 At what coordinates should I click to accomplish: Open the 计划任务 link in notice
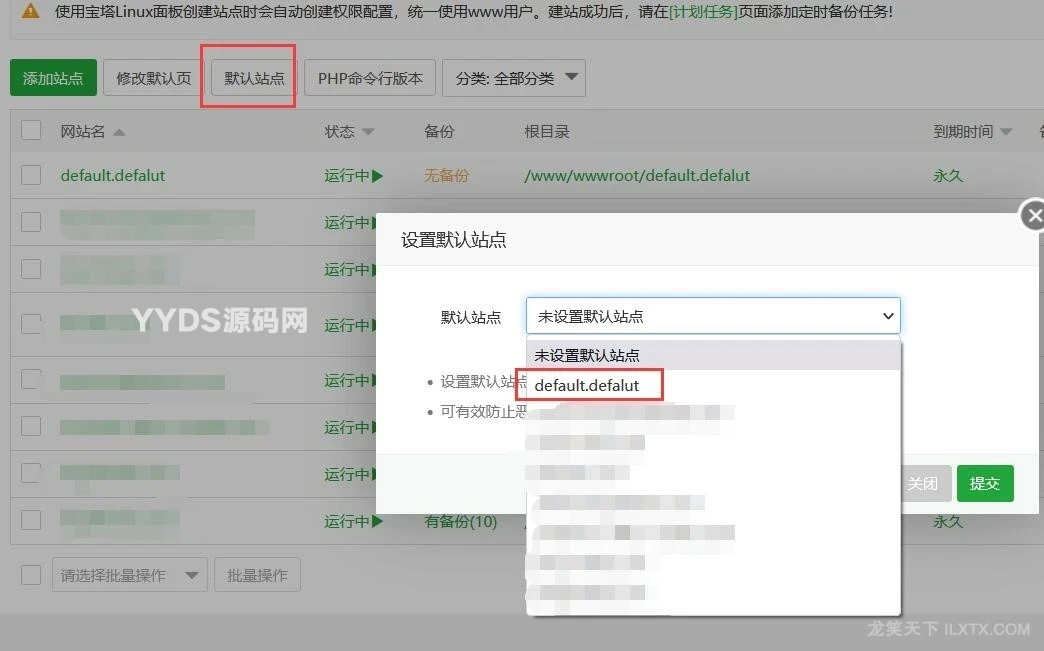(702, 12)
